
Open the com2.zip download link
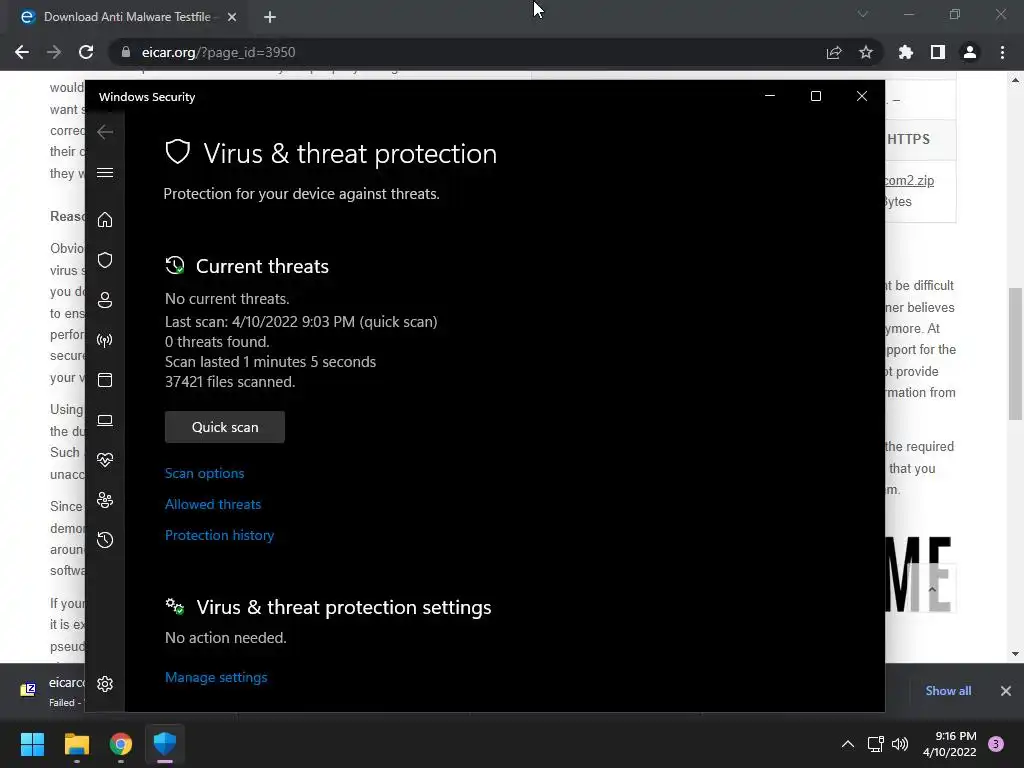coord(910,180)
